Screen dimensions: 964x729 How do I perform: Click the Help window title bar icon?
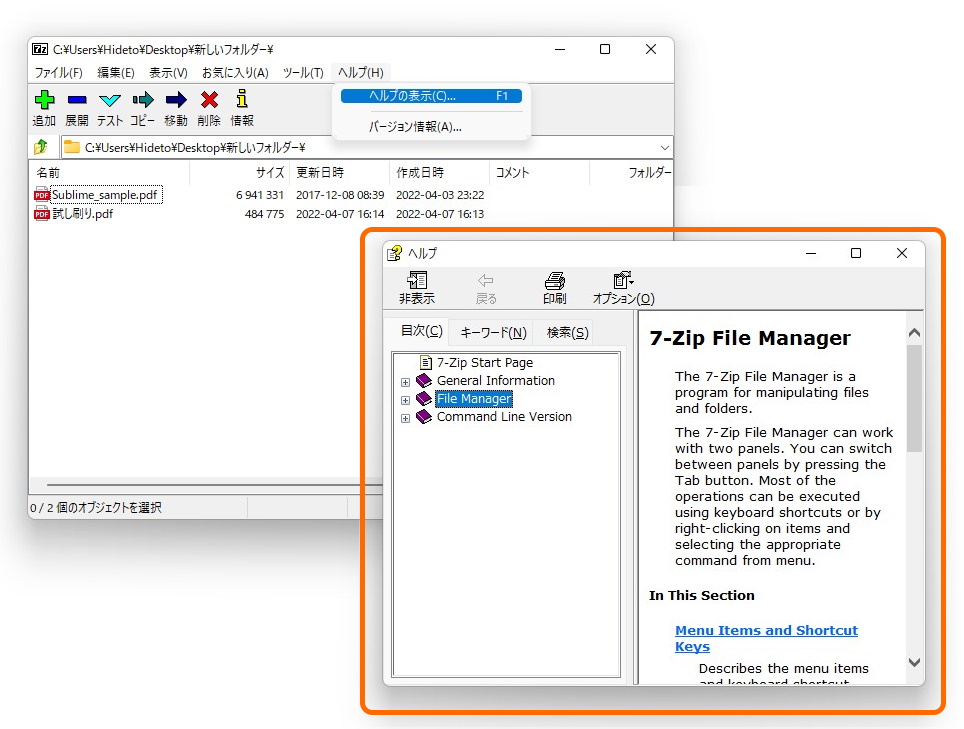click(394, 253)
